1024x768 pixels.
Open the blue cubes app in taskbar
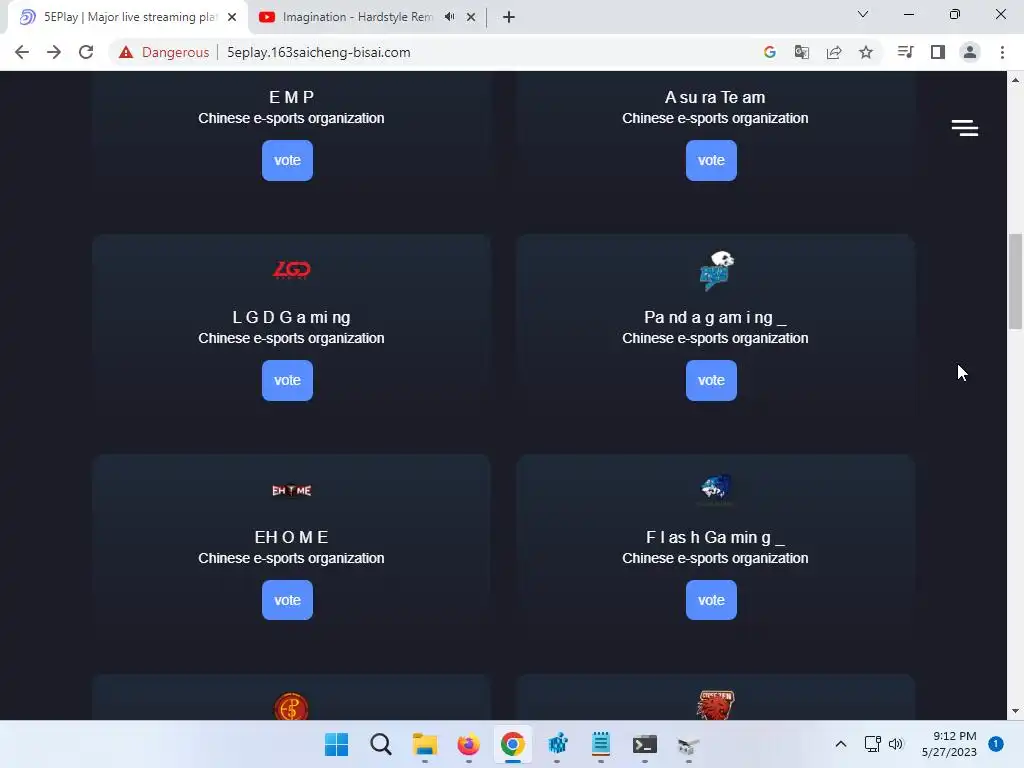pos(556,744)
